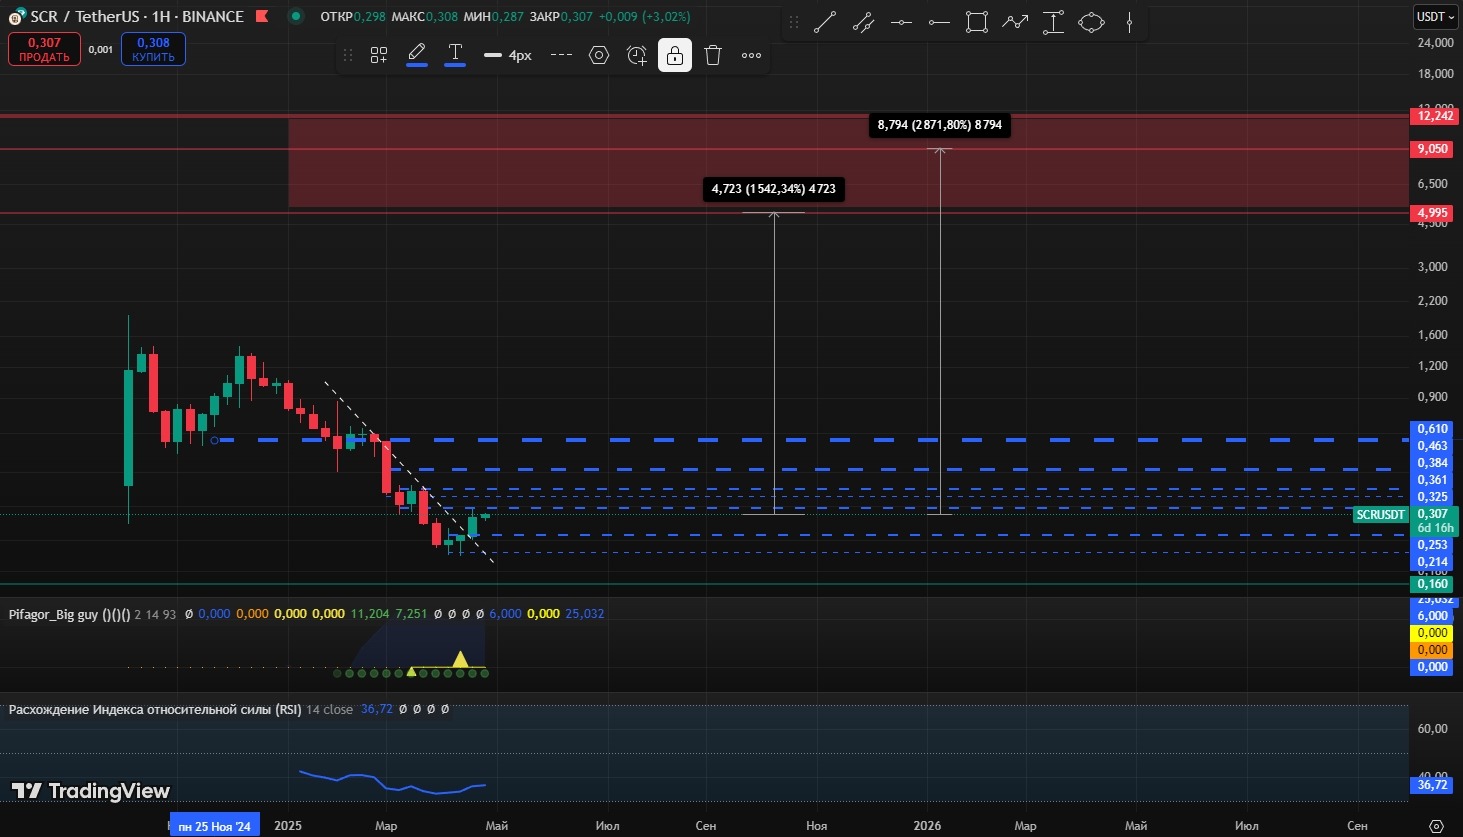This screenshot has height=837, width=1463.
Task: Select the Rectangle drawing tool
Action: pyautogui.click(x=977, y=22)
